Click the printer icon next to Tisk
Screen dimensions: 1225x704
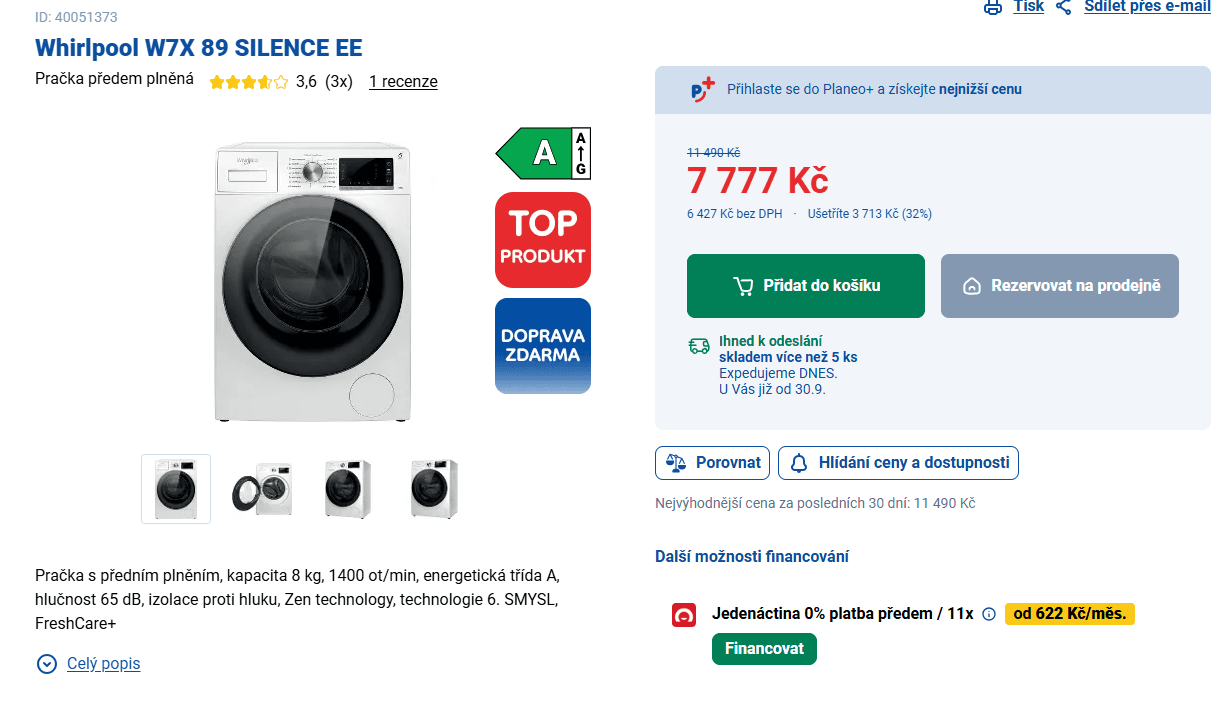click(x=992, y=7)
